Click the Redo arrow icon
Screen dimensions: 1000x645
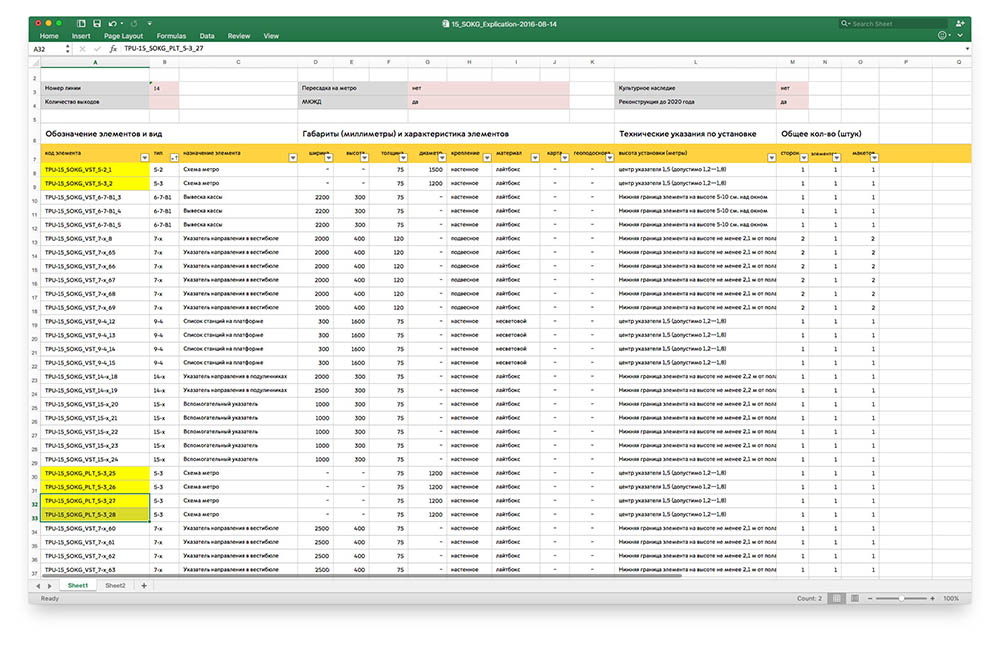pos(134,23)
